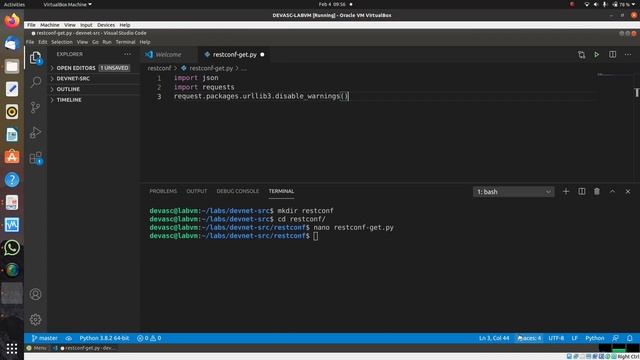
Task: Click the Open Changes compare icon
Action: pos(581,55)
